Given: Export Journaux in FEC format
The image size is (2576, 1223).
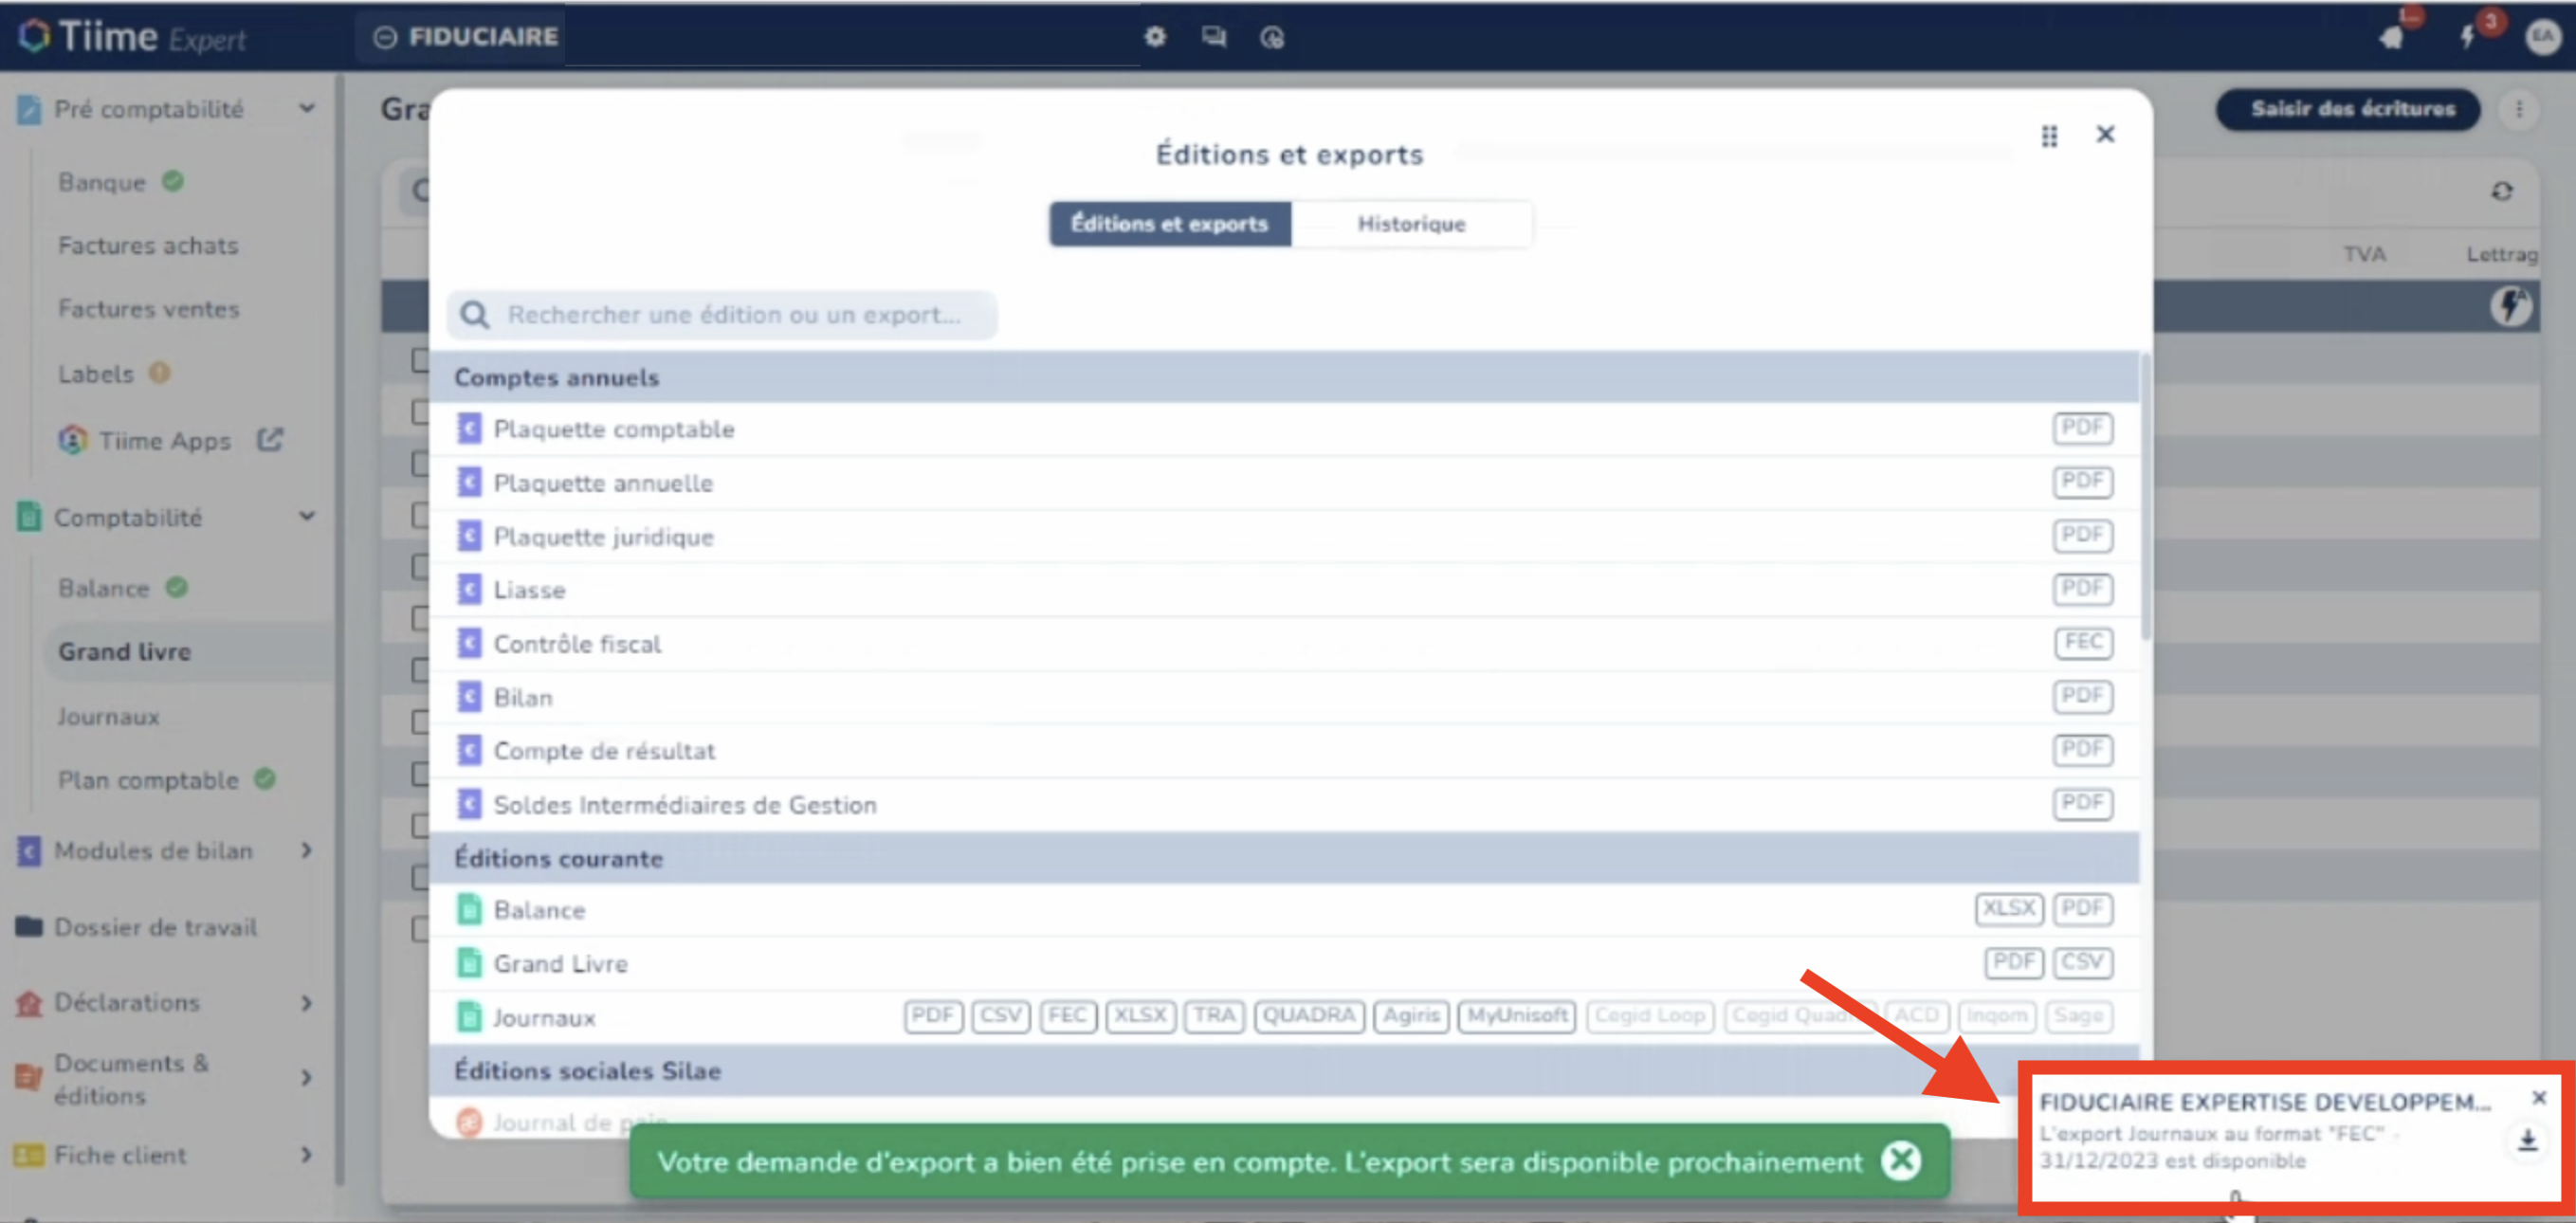Looking at the screenshot, I should tap(1067, 1016).
